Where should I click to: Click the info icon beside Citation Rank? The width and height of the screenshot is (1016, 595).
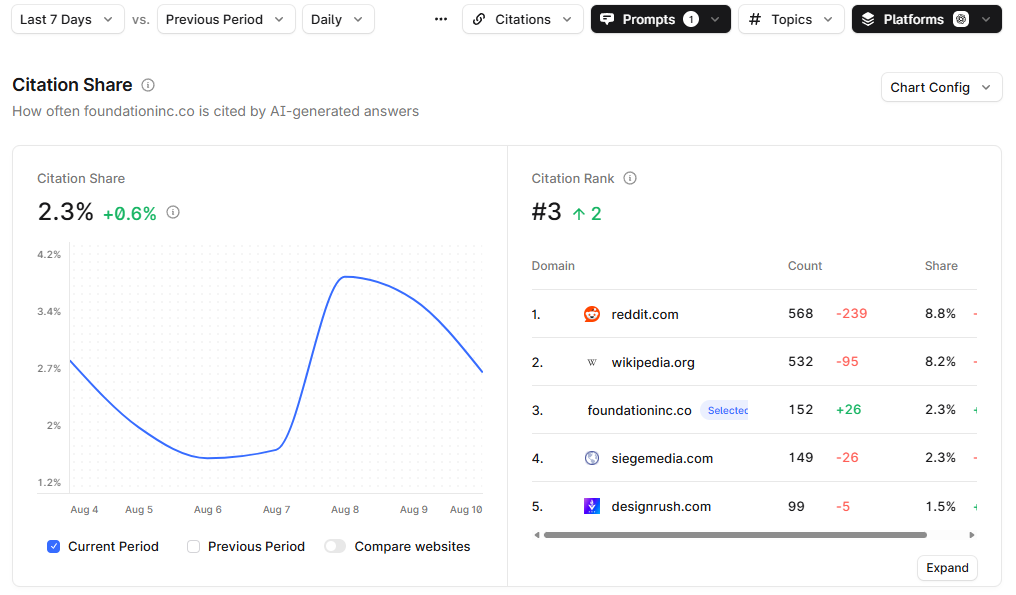pos(630,178)
